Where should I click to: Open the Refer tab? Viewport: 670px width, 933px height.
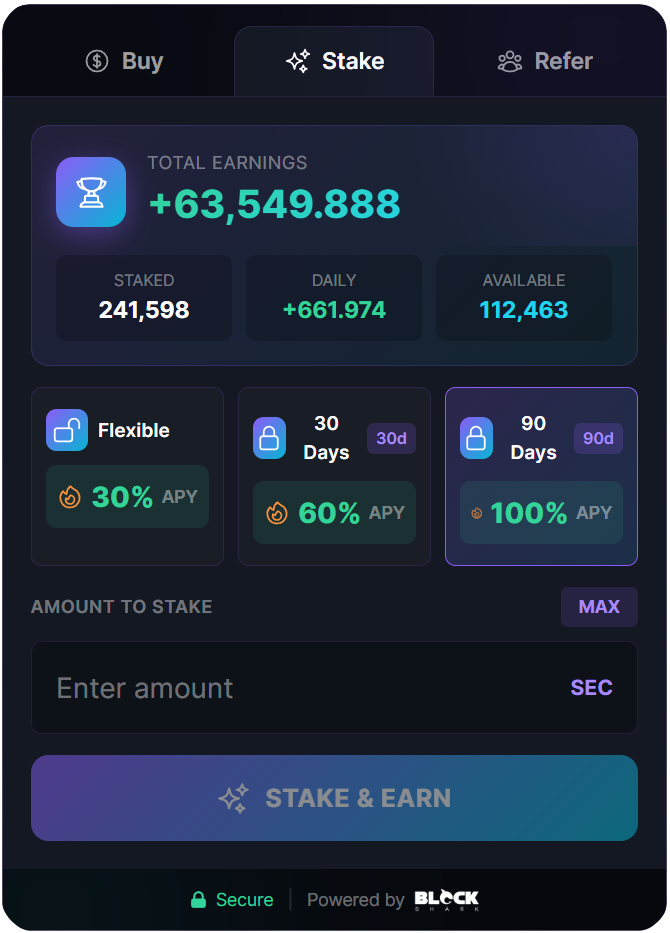(x=545, y=61)
